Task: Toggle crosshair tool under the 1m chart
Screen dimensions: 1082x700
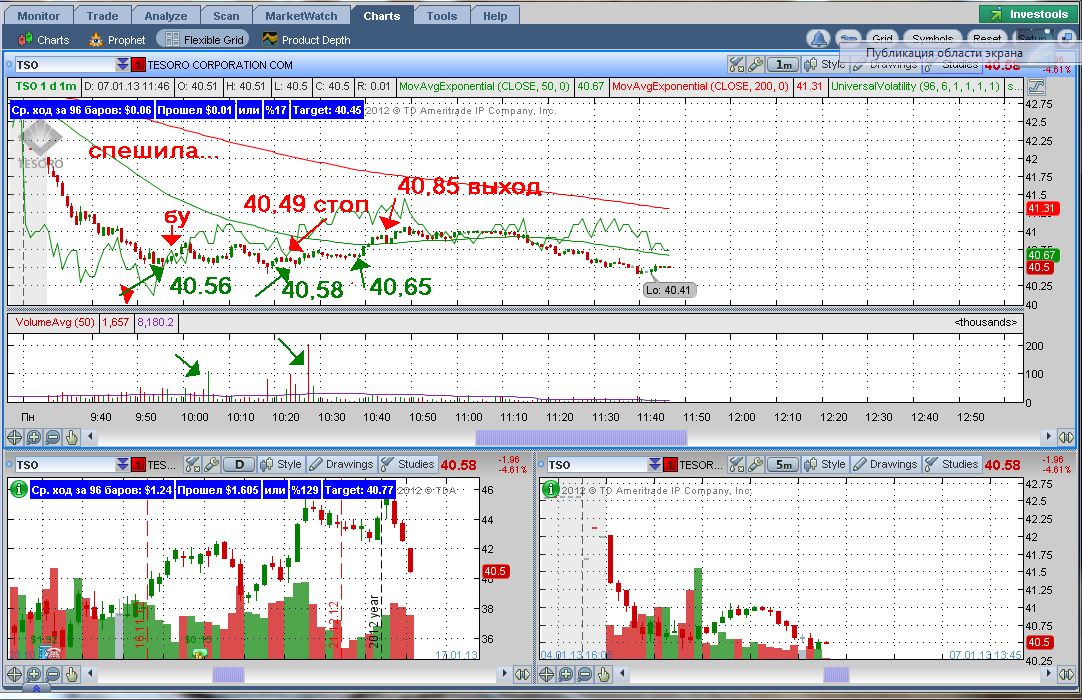Action: (x=14, y=437)
